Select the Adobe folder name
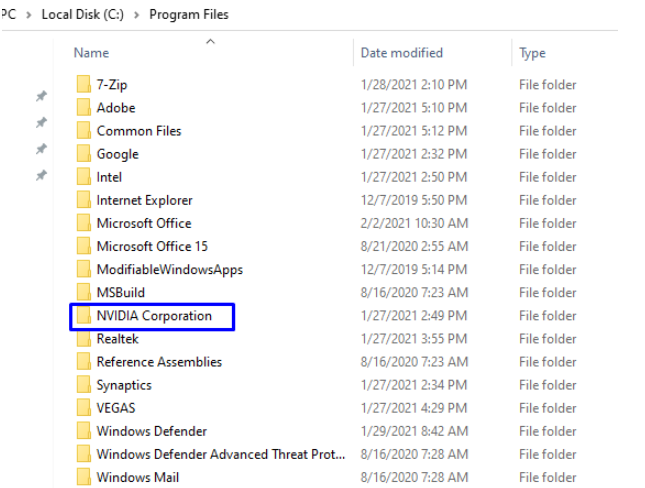Screen dimensions: 645x488 (x=116, y=108)
